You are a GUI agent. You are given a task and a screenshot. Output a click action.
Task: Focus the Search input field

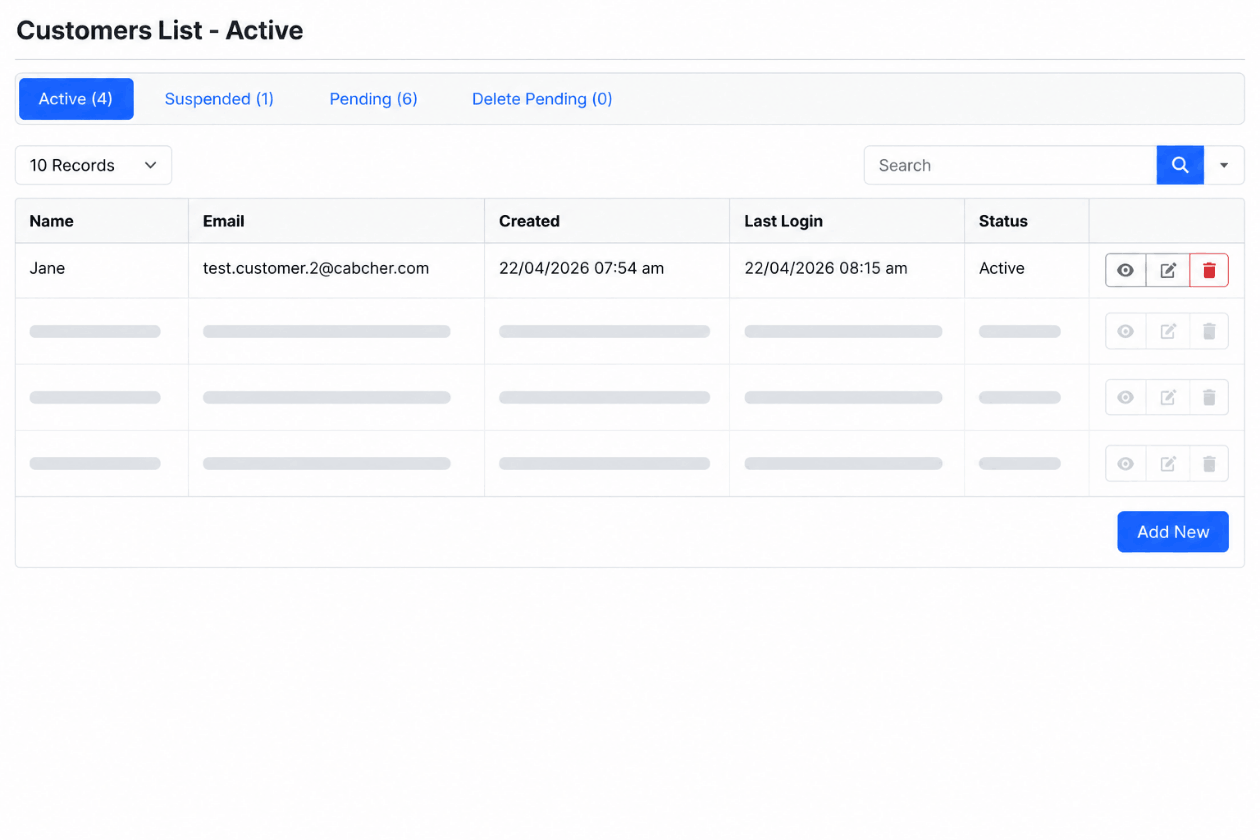(x=1010, y=165)
